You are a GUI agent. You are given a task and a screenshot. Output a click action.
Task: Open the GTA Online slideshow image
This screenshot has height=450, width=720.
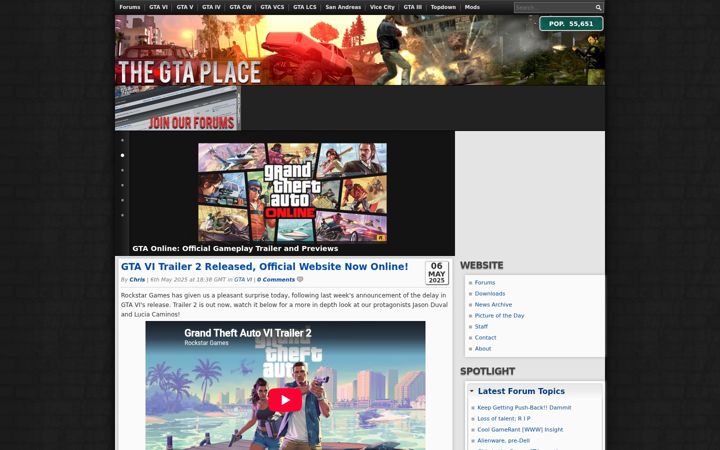(x=292, y=192)
